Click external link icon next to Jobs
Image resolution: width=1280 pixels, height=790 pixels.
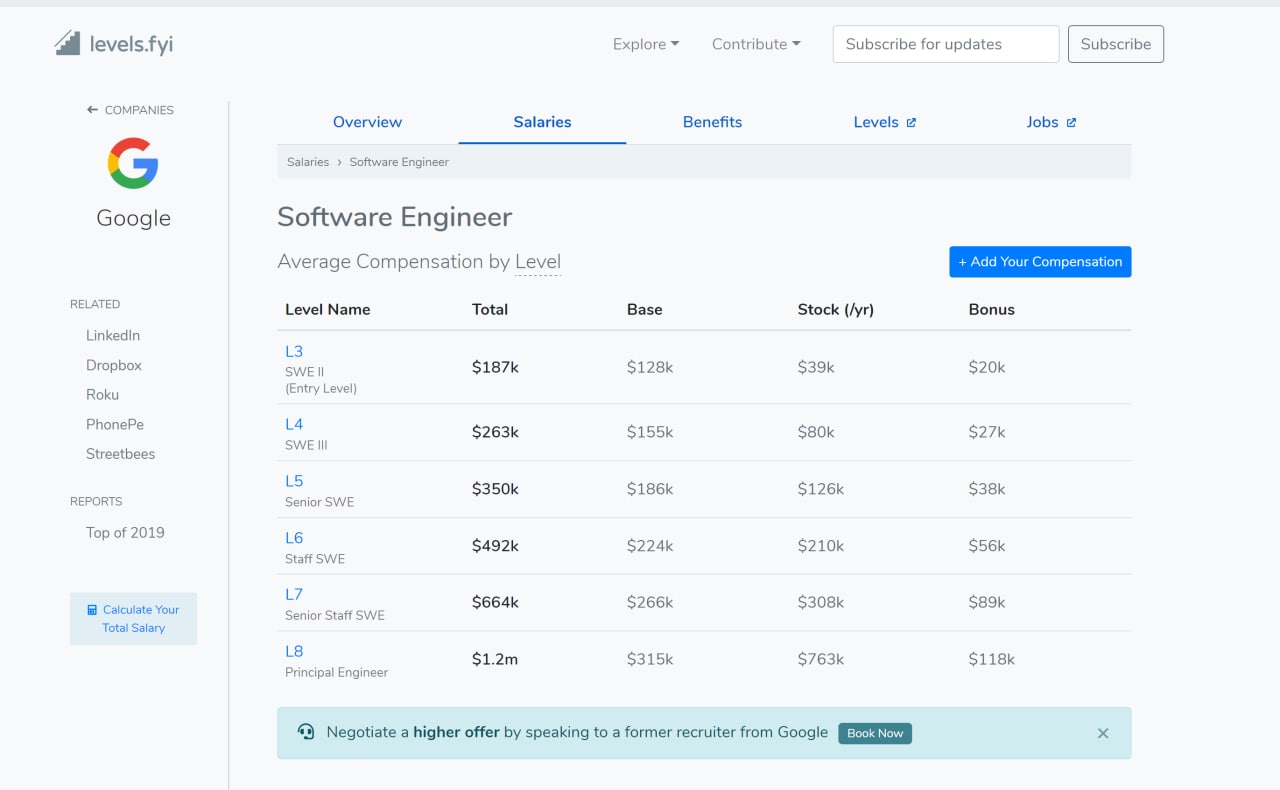(x=1071, y=123)
